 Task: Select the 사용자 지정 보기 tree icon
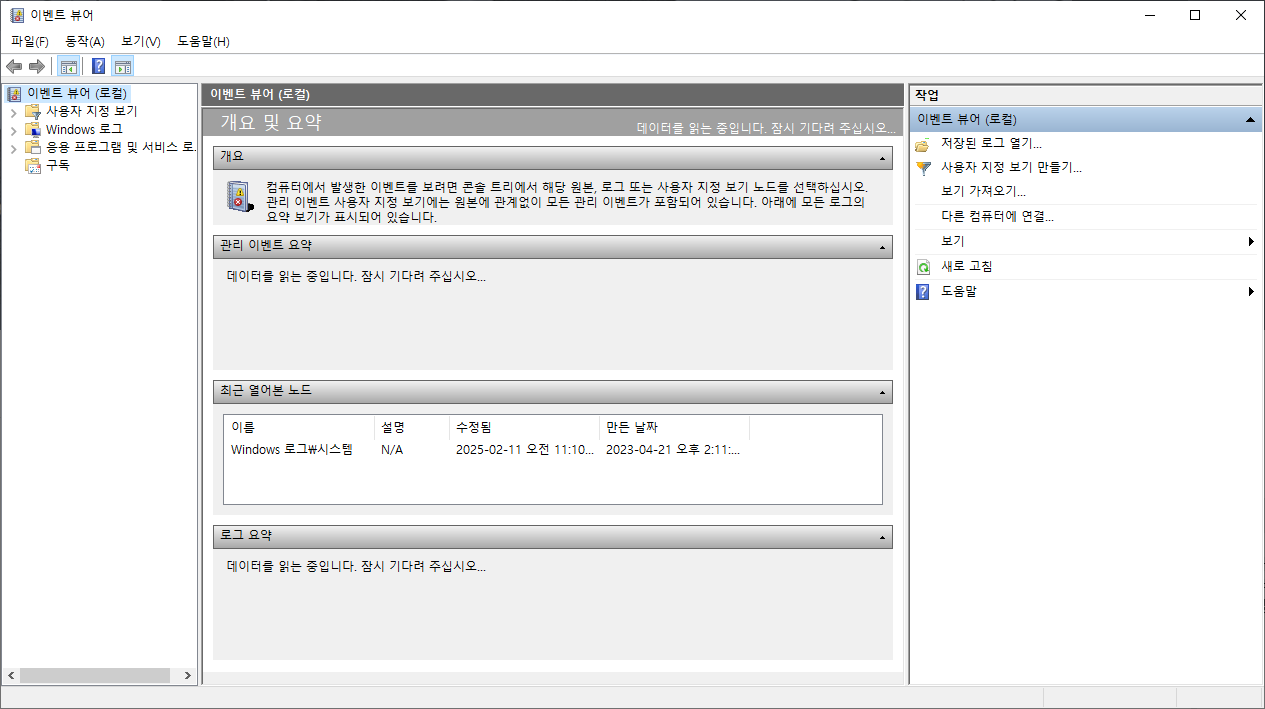pyautogui.click(x=31, y=111)
